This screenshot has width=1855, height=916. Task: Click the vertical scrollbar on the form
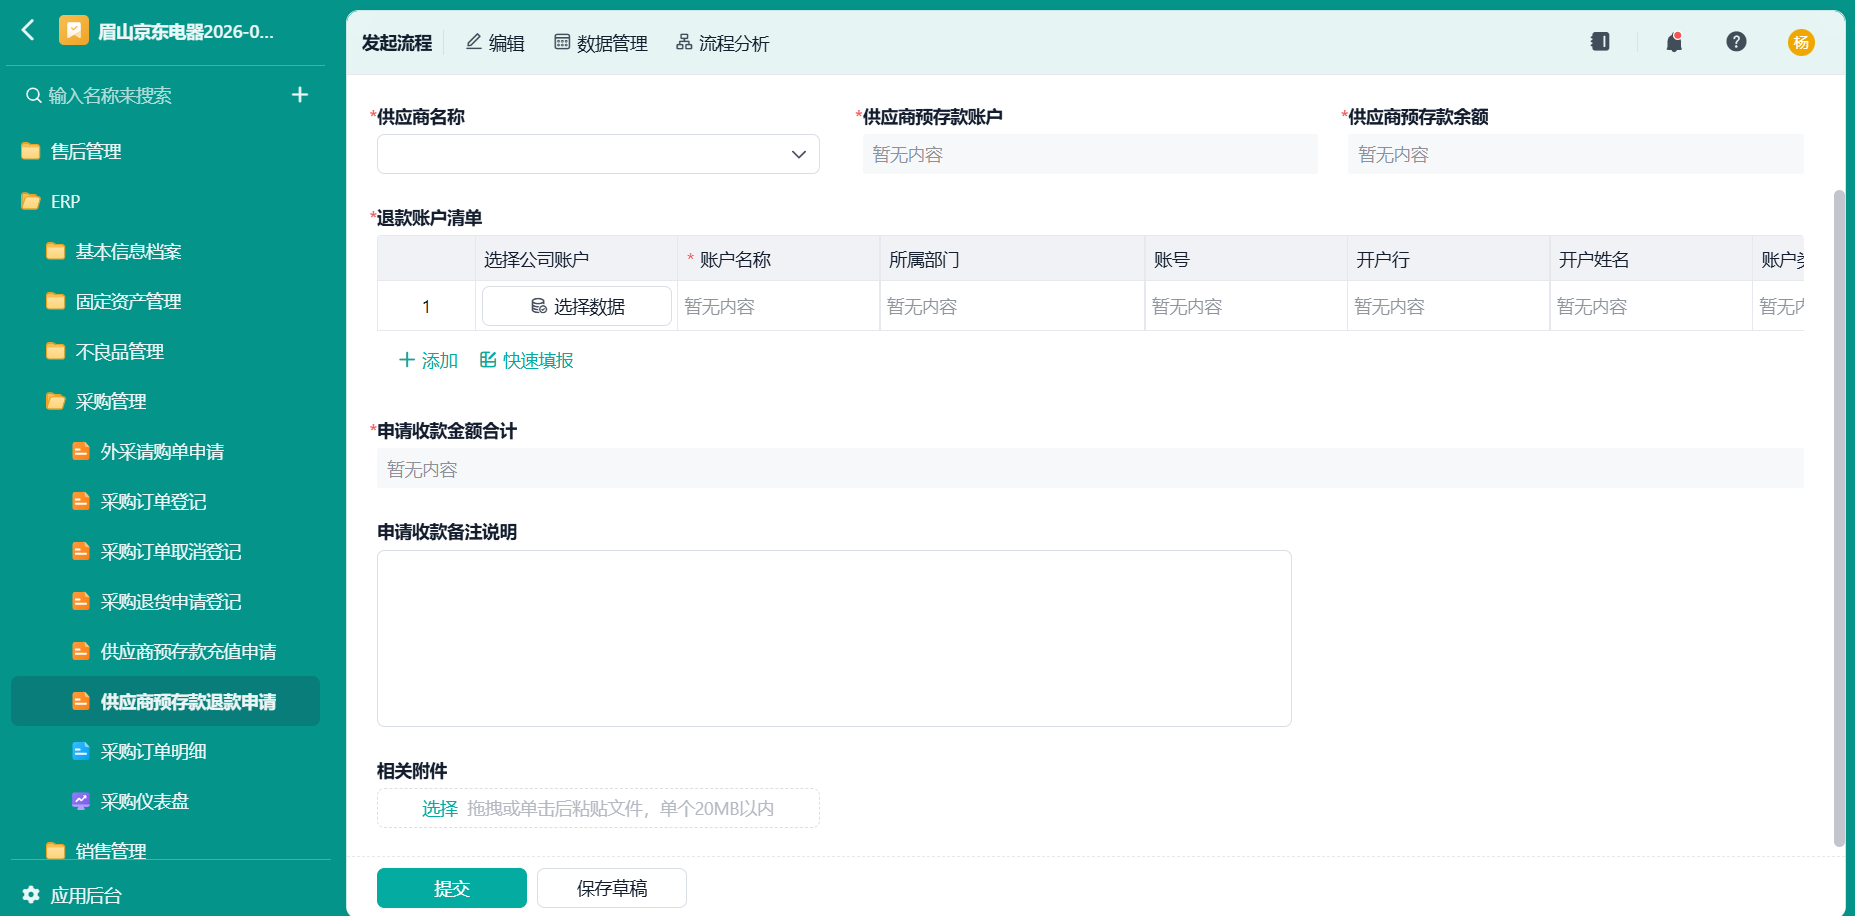point(1838,518)
